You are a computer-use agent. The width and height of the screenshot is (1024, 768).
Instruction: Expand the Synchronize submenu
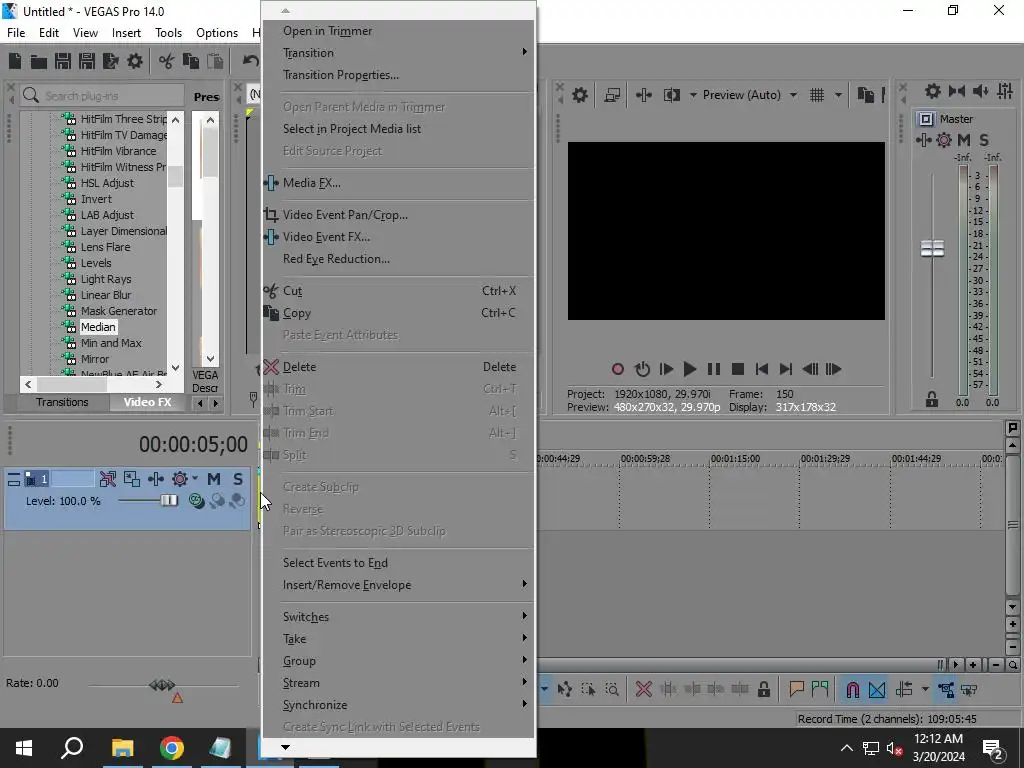tap(398, 705)
